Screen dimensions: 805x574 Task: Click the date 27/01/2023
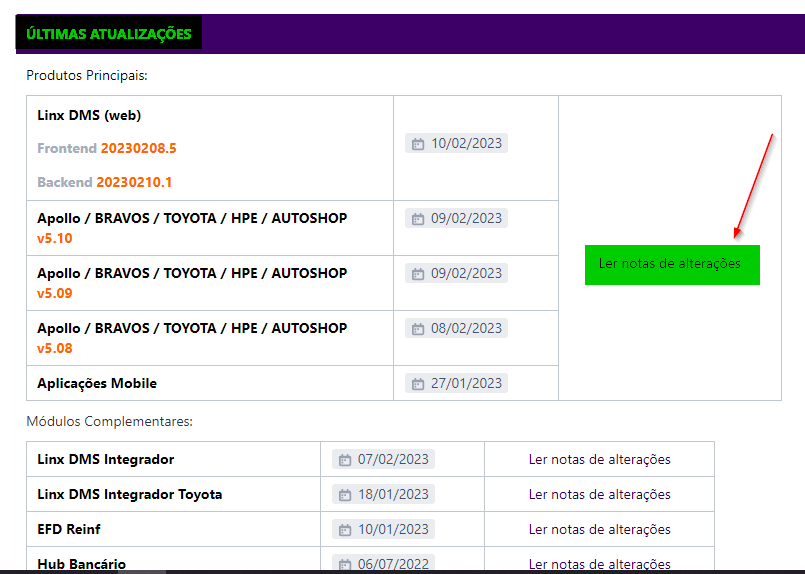click(x=466, y=383)
